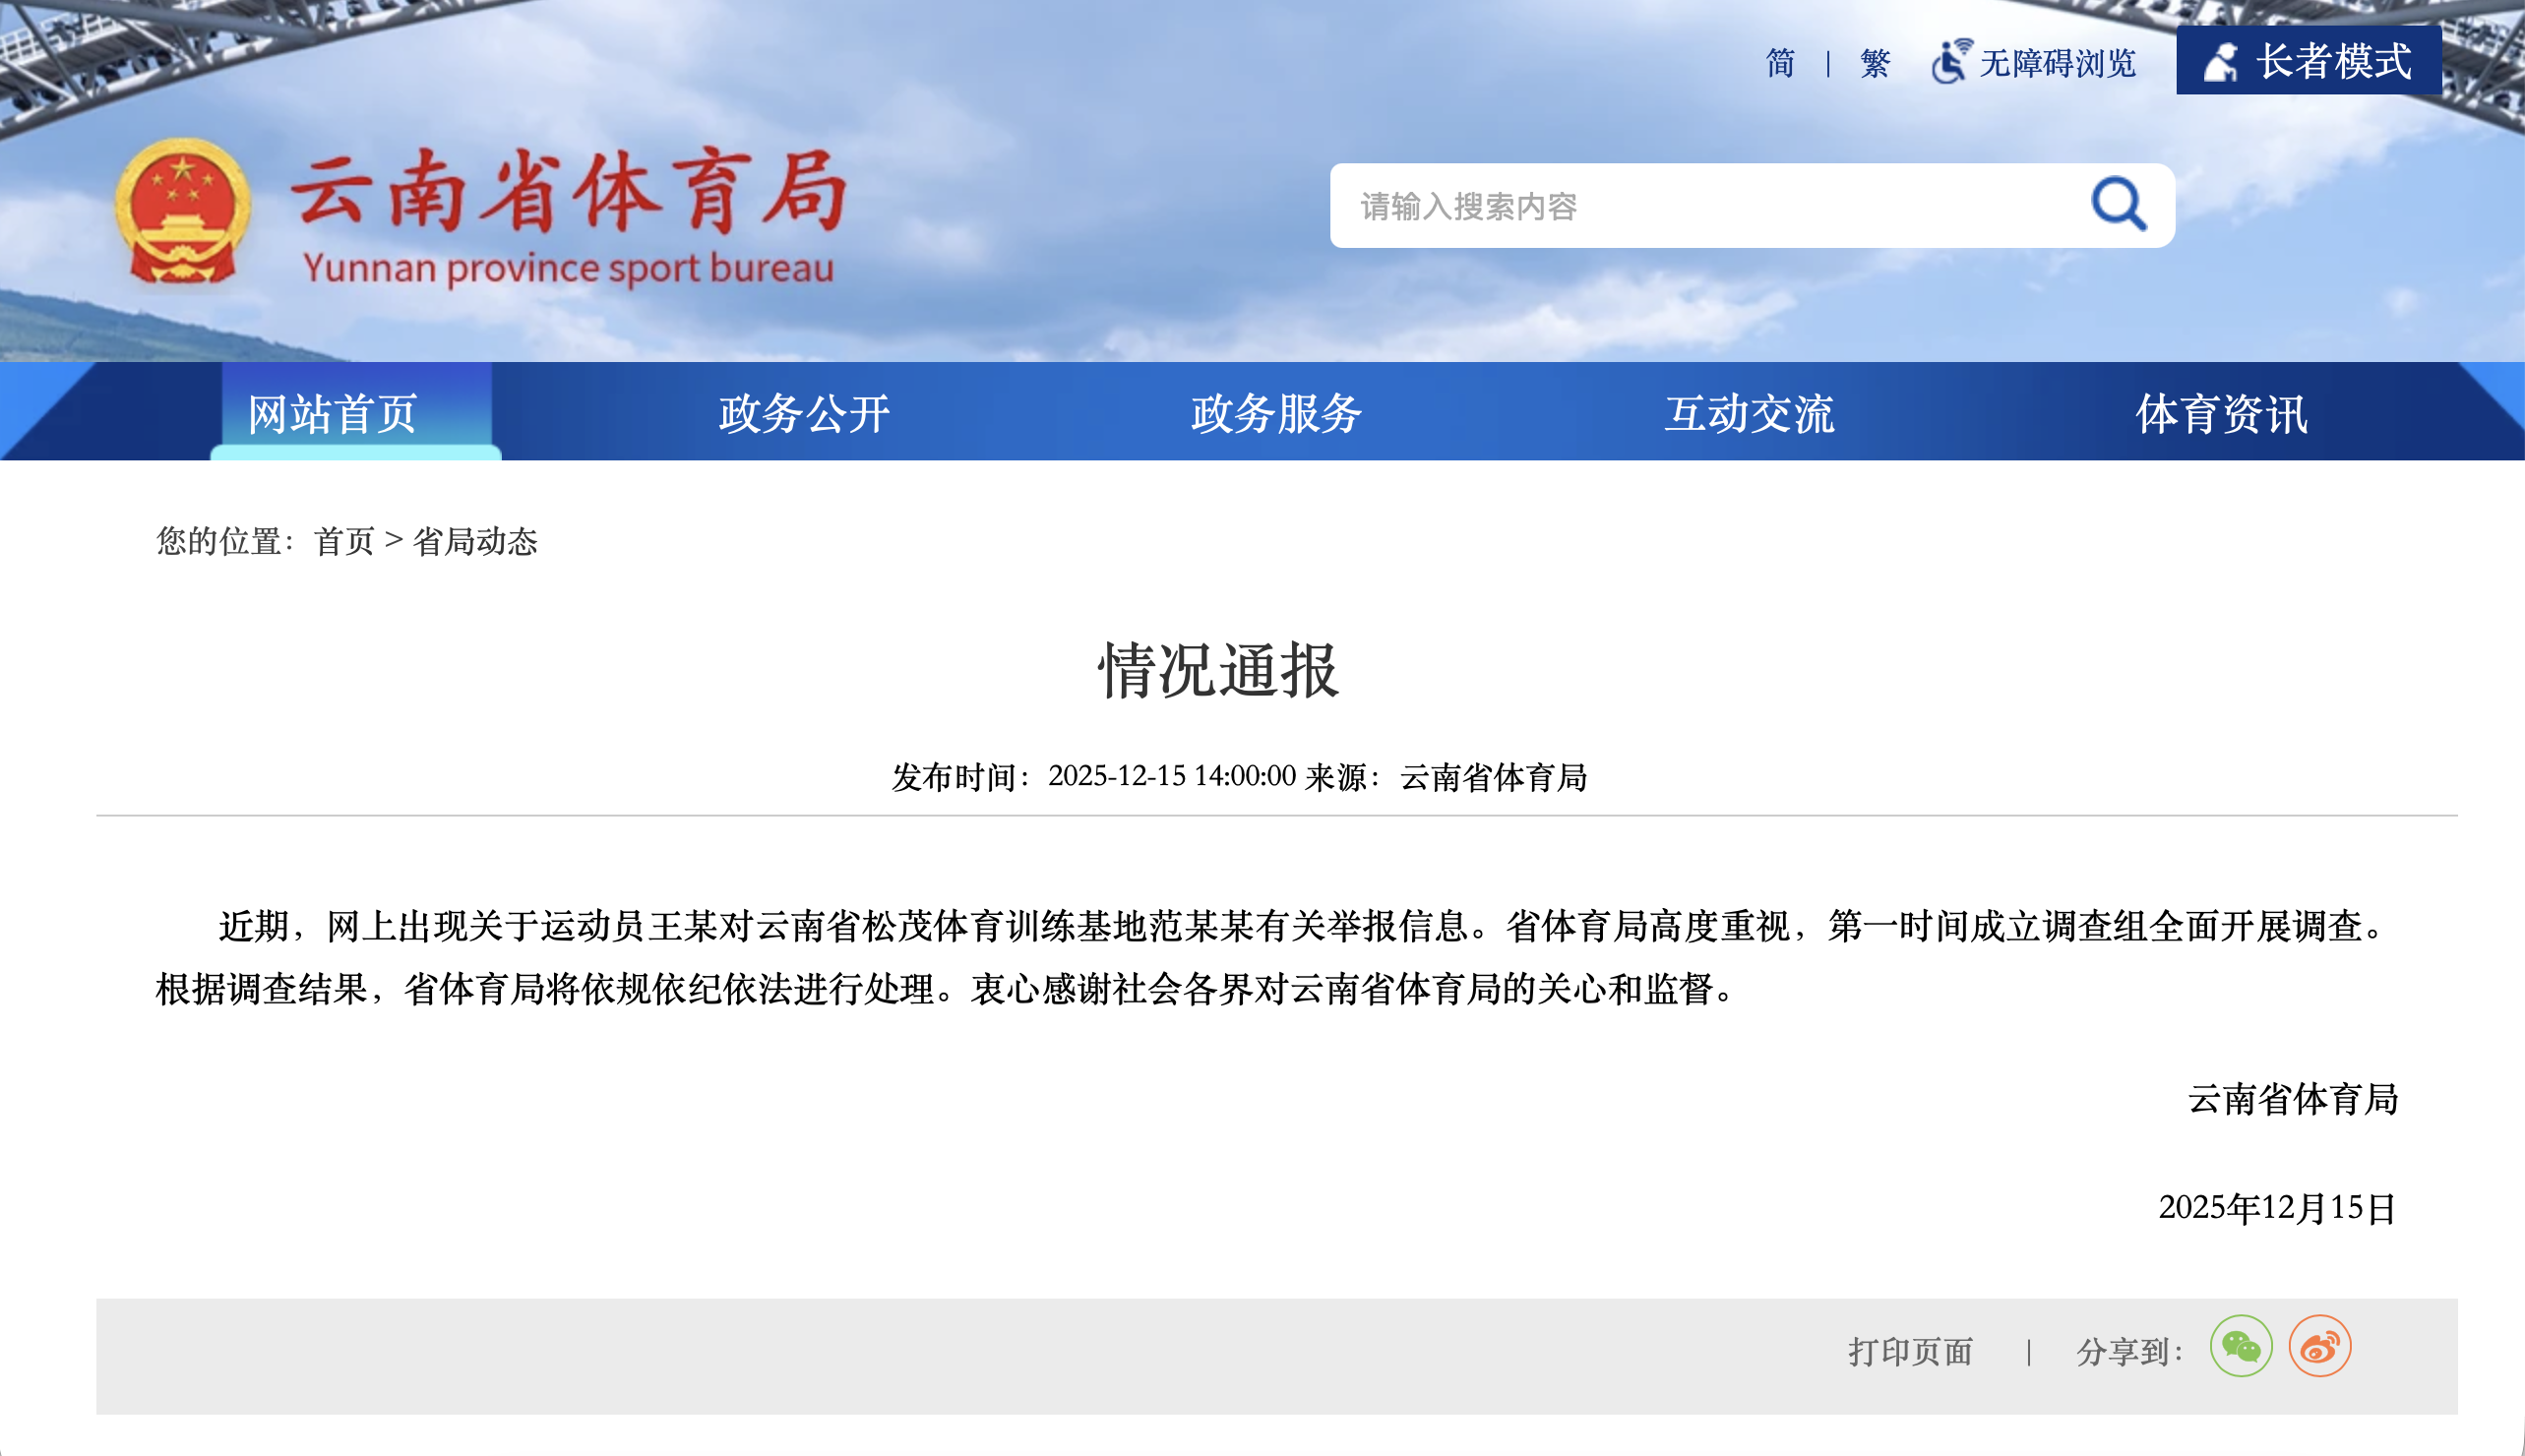
Task: Open 互动交流 navigation menu
Action: 1749,414
